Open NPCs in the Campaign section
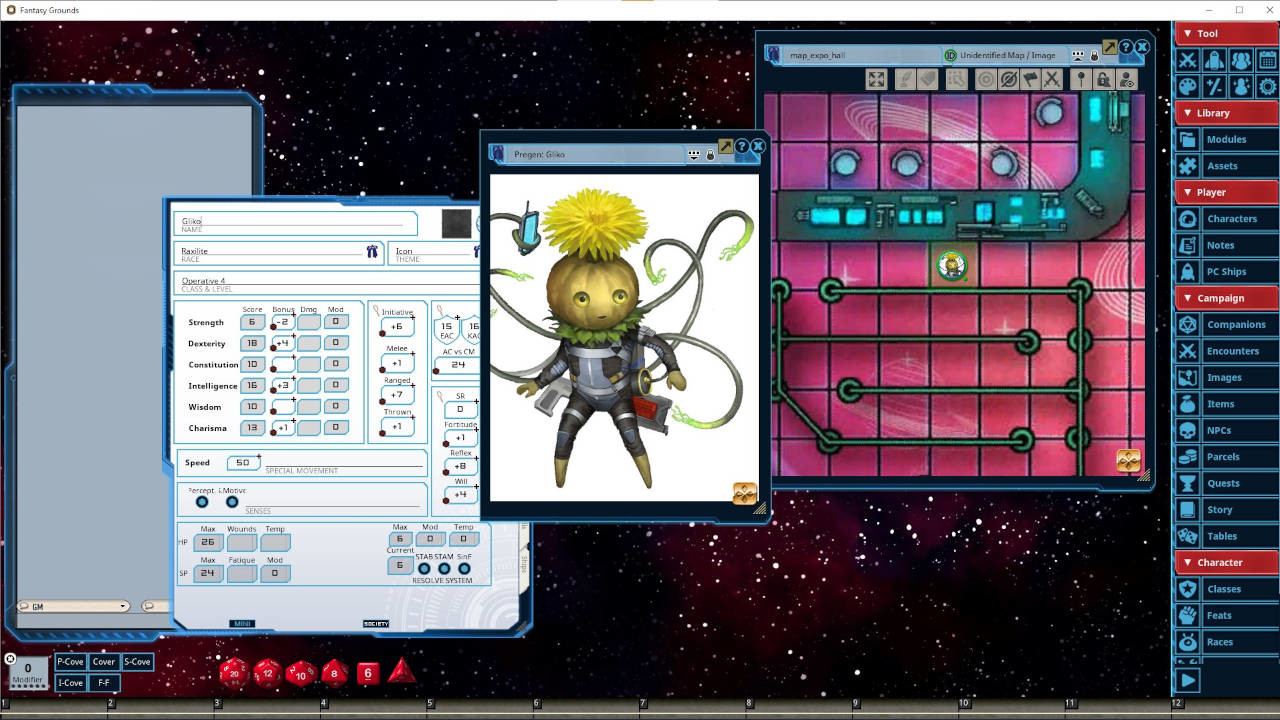Screen dimensions: 1280x720 click(x=1226, y=430)
